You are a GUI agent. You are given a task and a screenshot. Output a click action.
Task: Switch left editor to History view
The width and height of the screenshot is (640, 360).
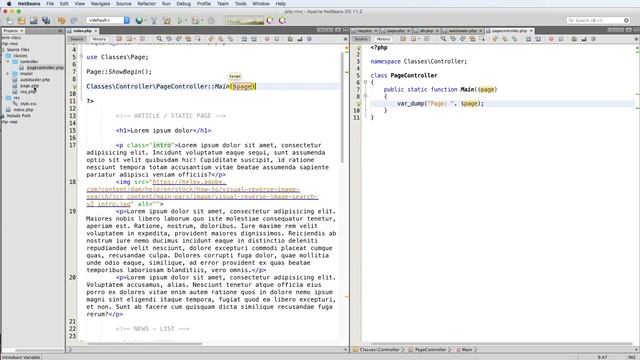[98, 39]
